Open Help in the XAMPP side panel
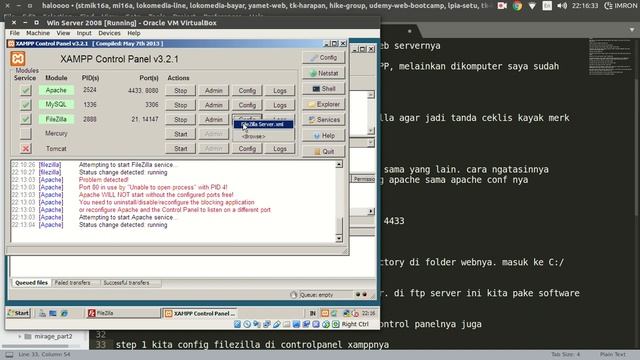The width and height of the screenshot is (640, 360). coord(324,136)
